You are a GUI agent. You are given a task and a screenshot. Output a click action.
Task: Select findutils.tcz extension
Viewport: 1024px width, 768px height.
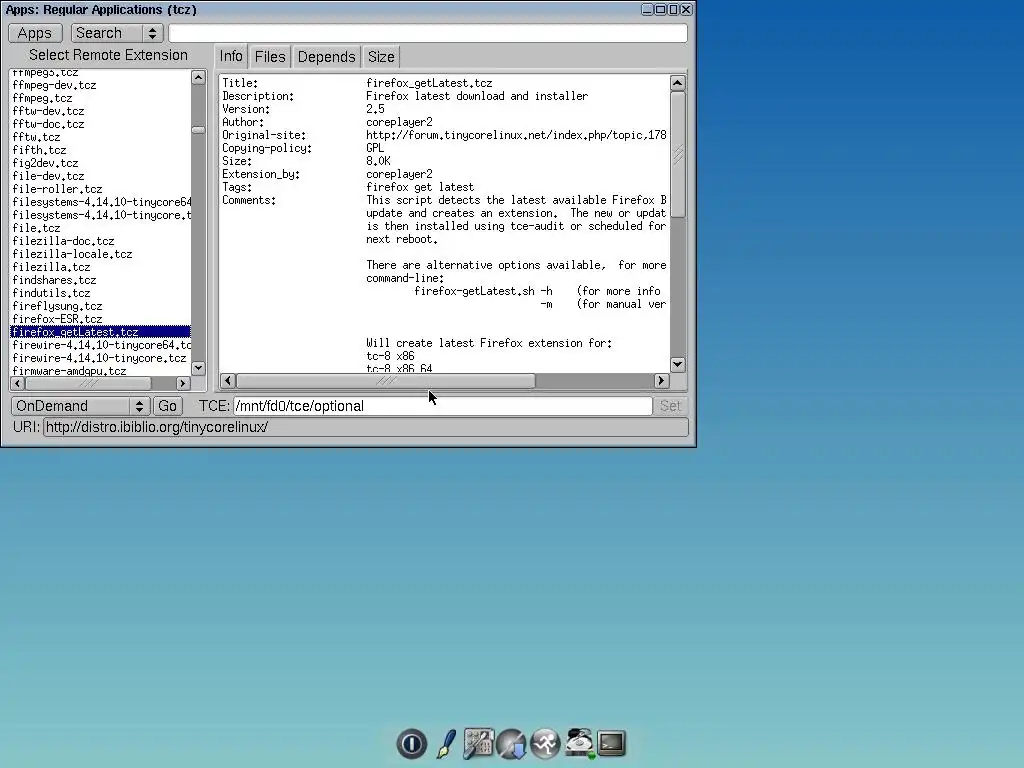(x=52, y=293)
